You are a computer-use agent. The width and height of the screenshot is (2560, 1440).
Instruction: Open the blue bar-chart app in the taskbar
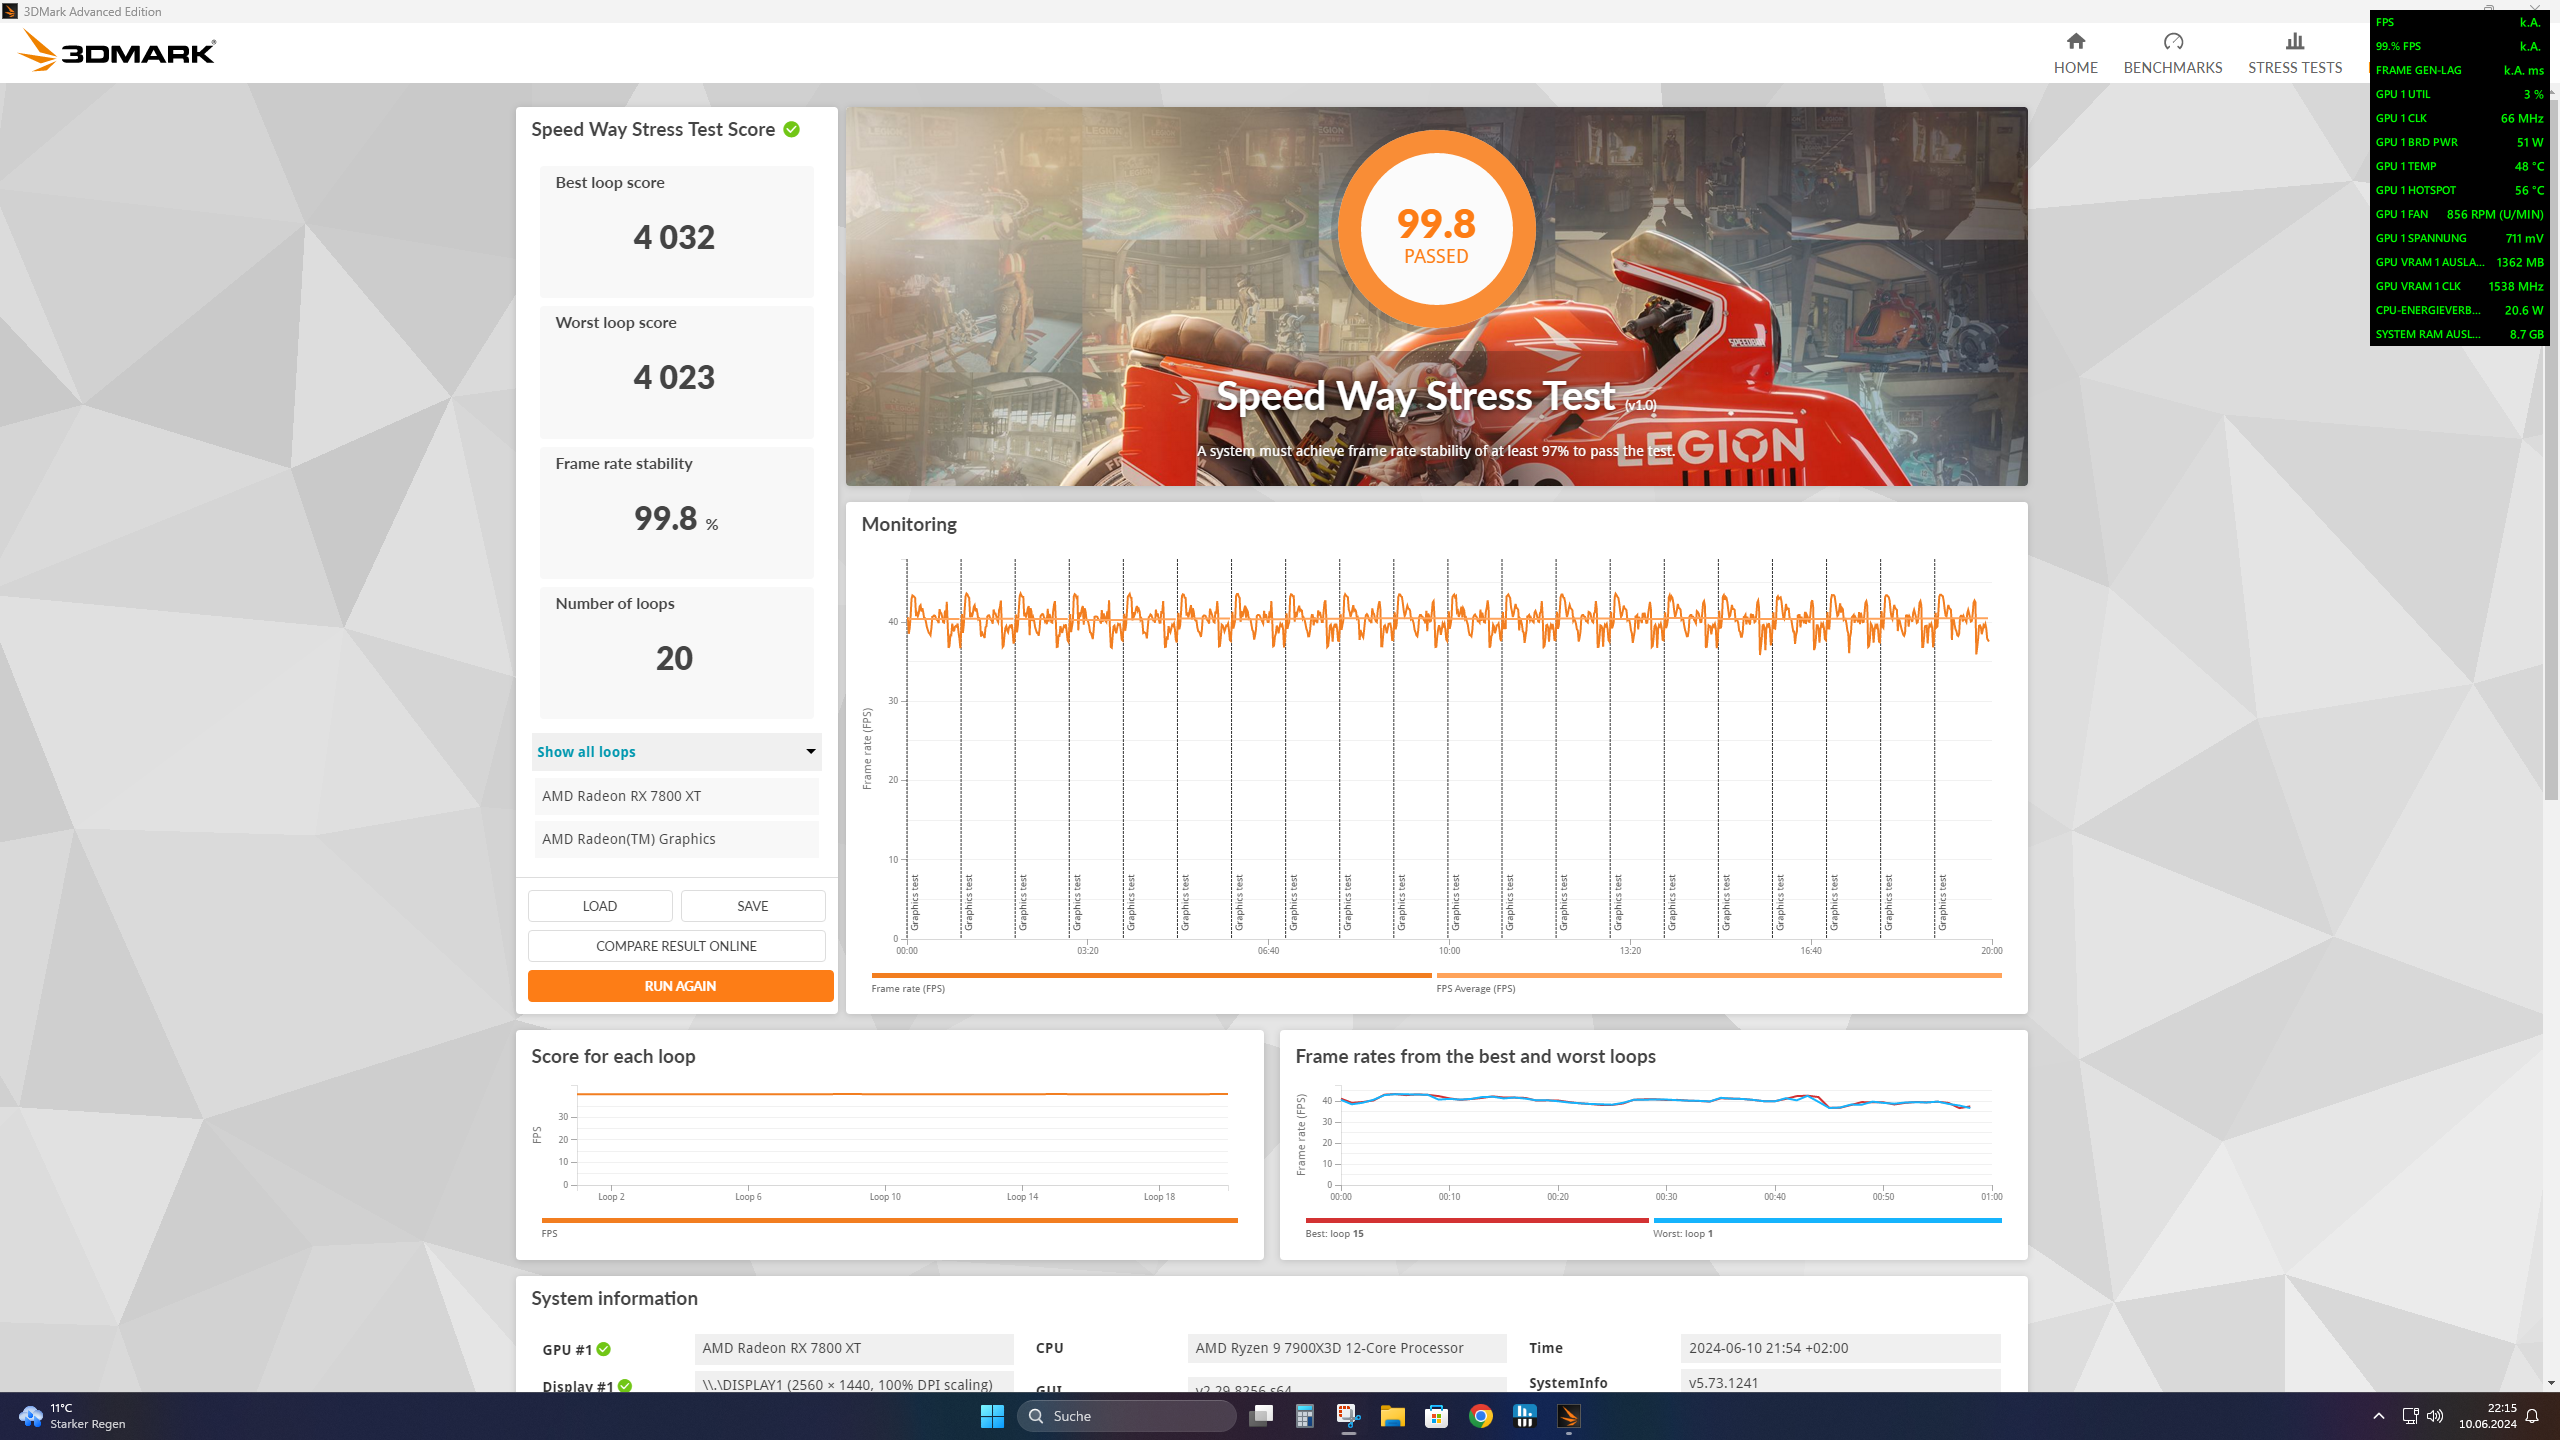(1525, 1416)
